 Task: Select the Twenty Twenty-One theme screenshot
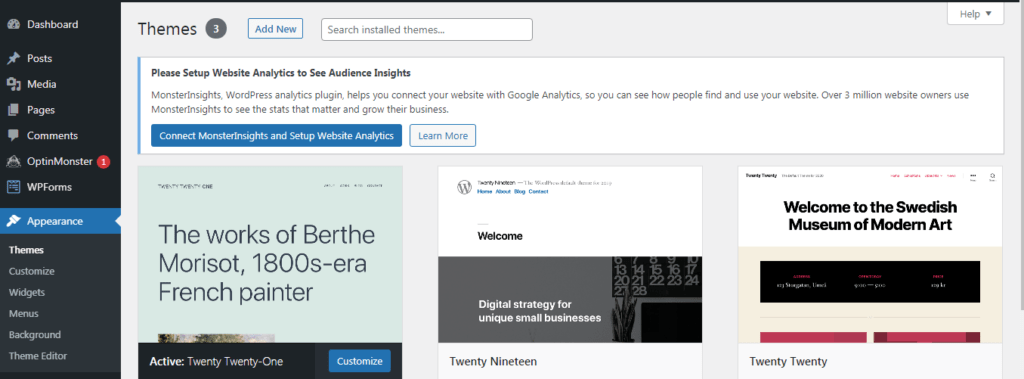tap(270, 254)
